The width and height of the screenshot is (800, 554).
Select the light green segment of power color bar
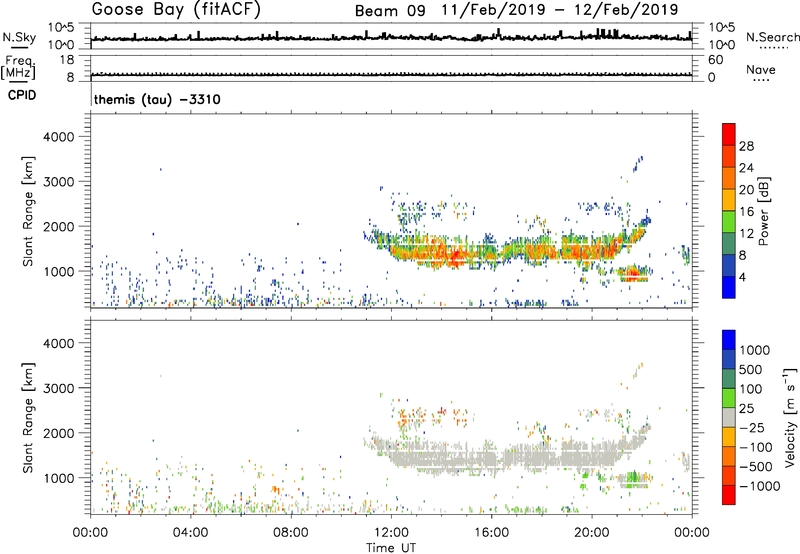click(729, 222)
